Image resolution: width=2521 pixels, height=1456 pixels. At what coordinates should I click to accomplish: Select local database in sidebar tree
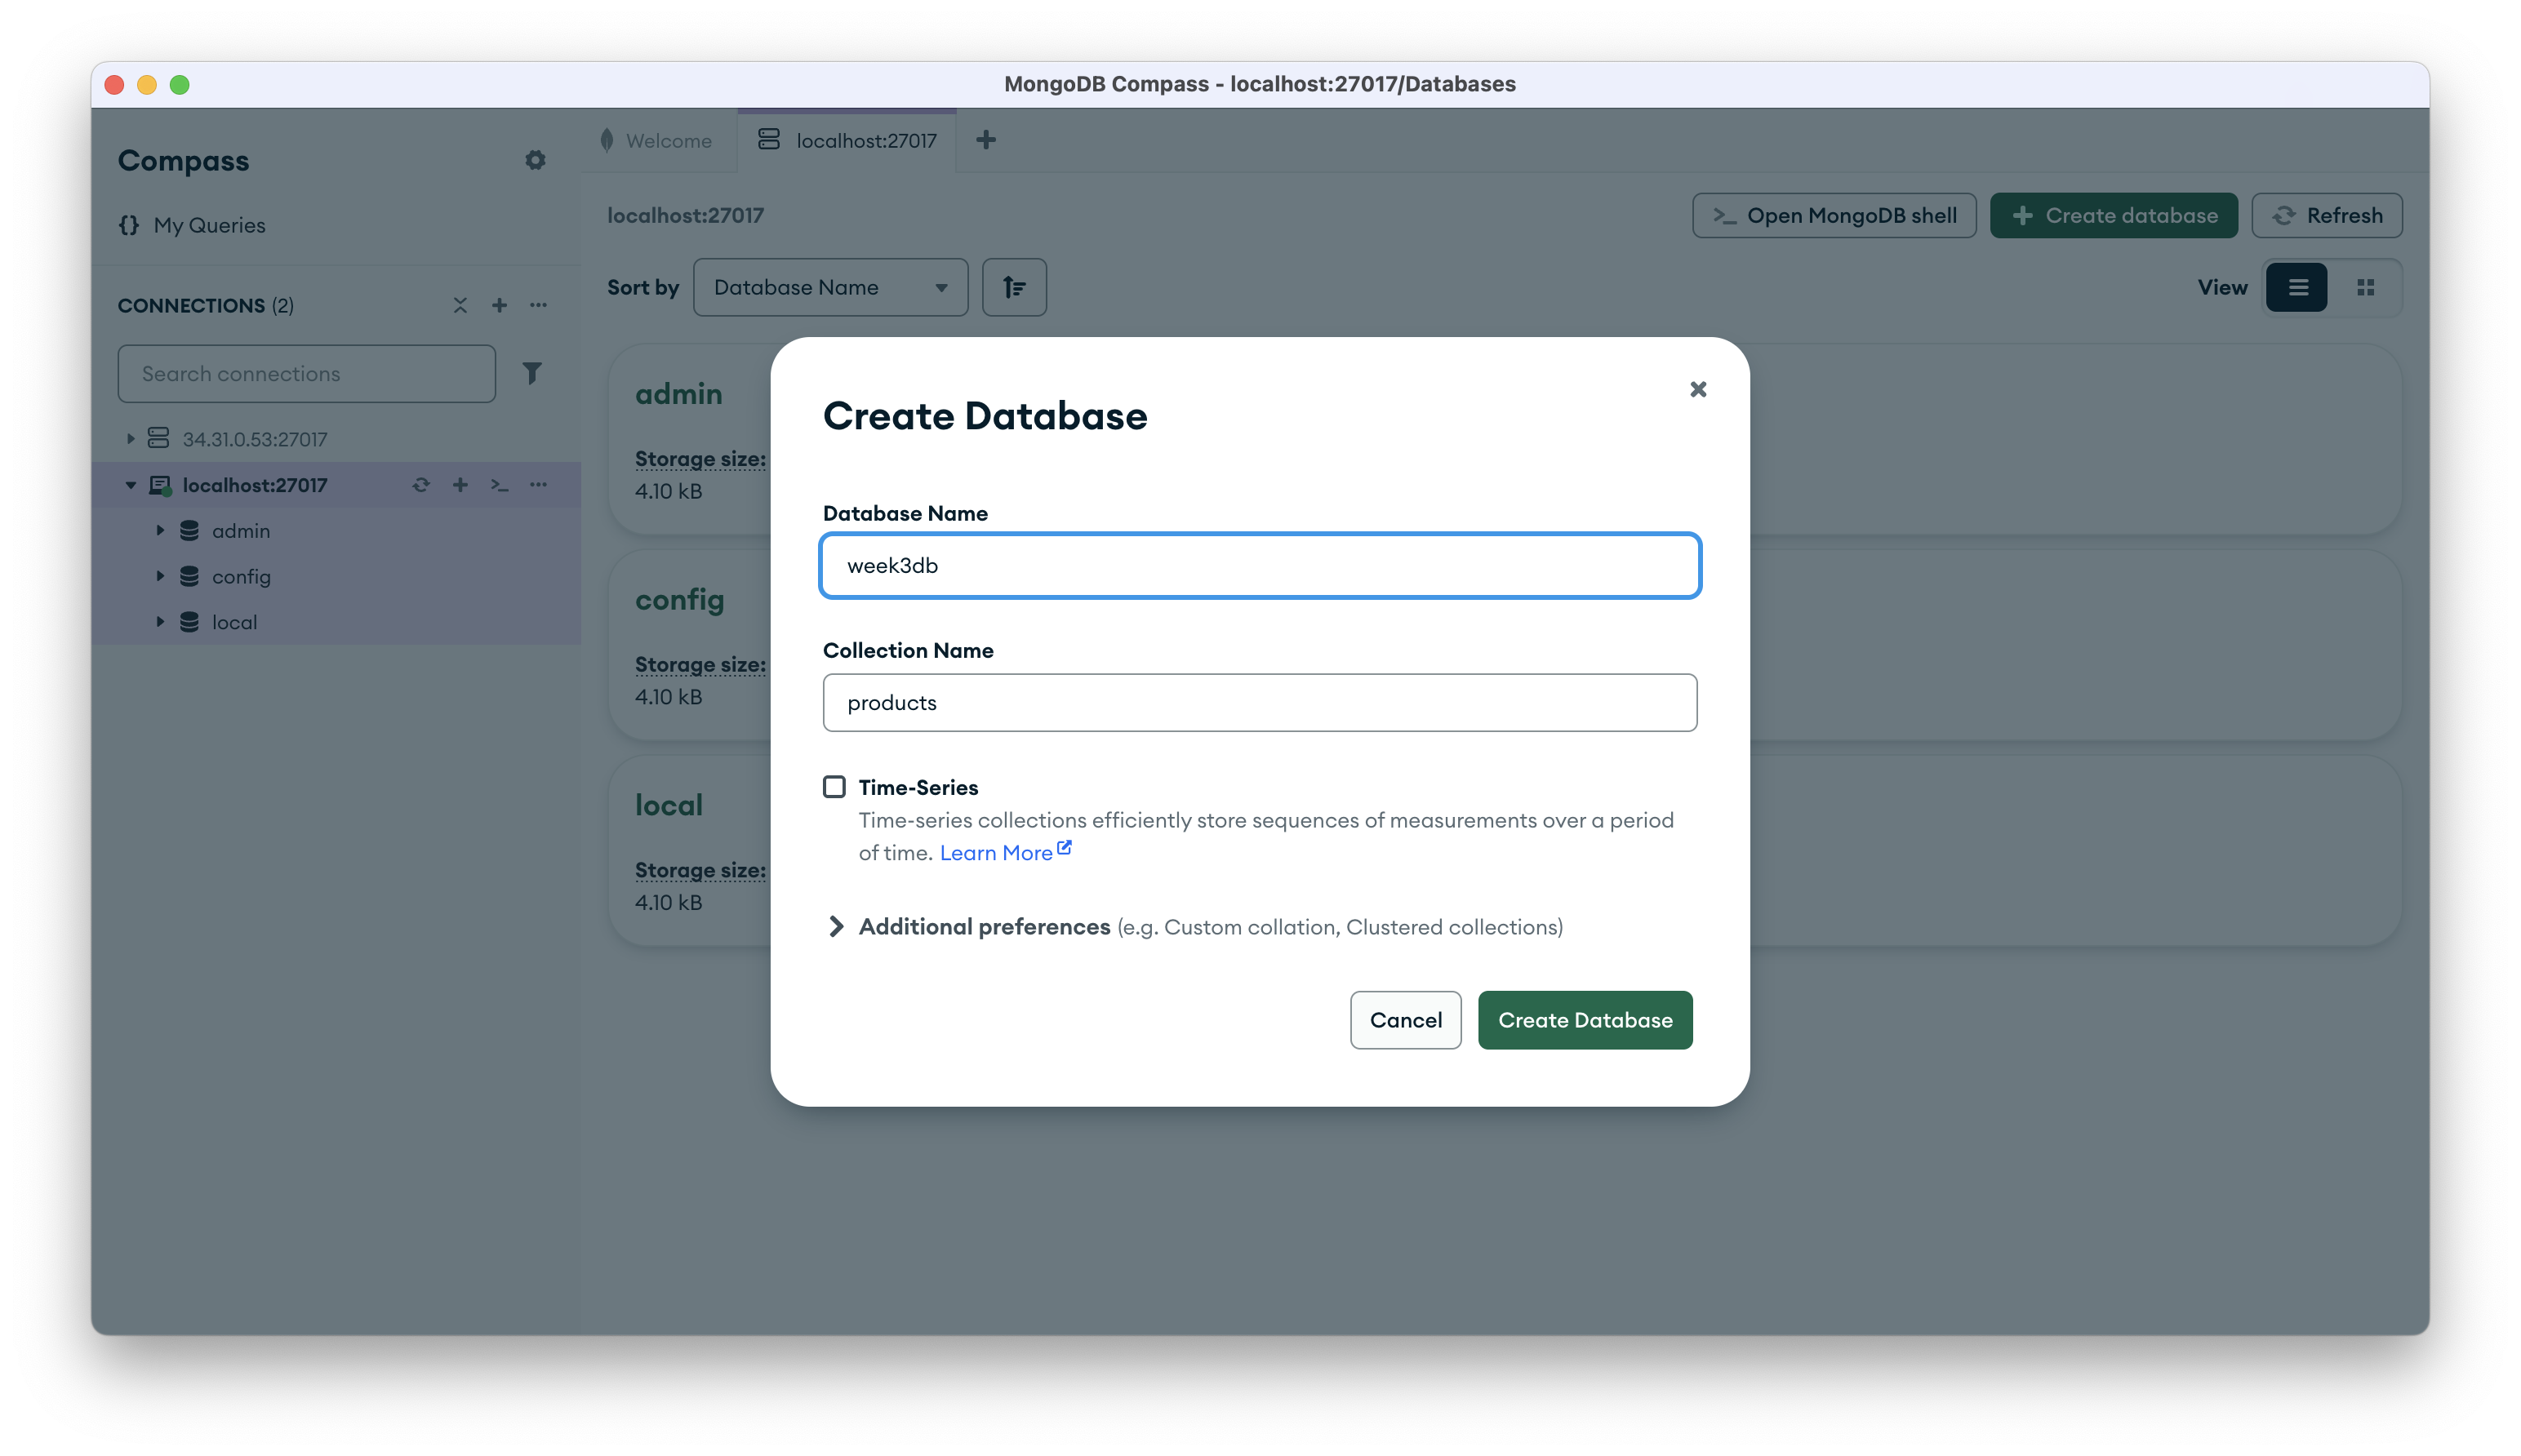coord(234,622)
